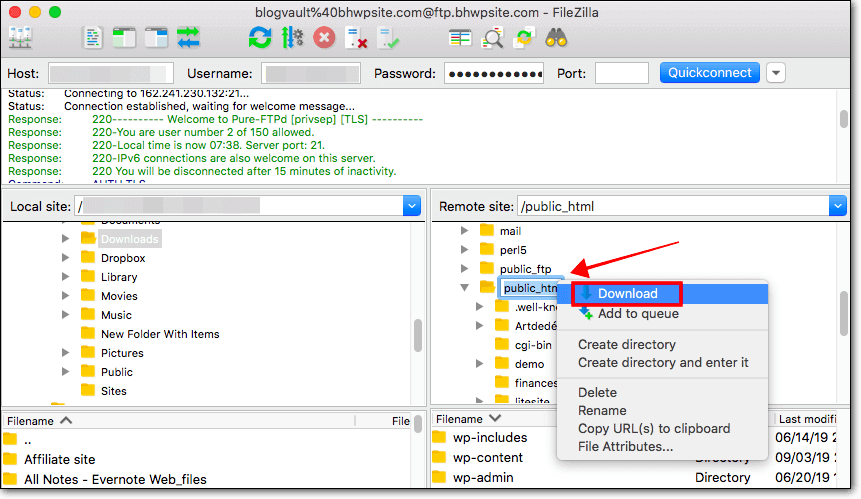Screen dimensions: 861x499
Task: Choose Add to queue menu item
Action: click(662, 313)
